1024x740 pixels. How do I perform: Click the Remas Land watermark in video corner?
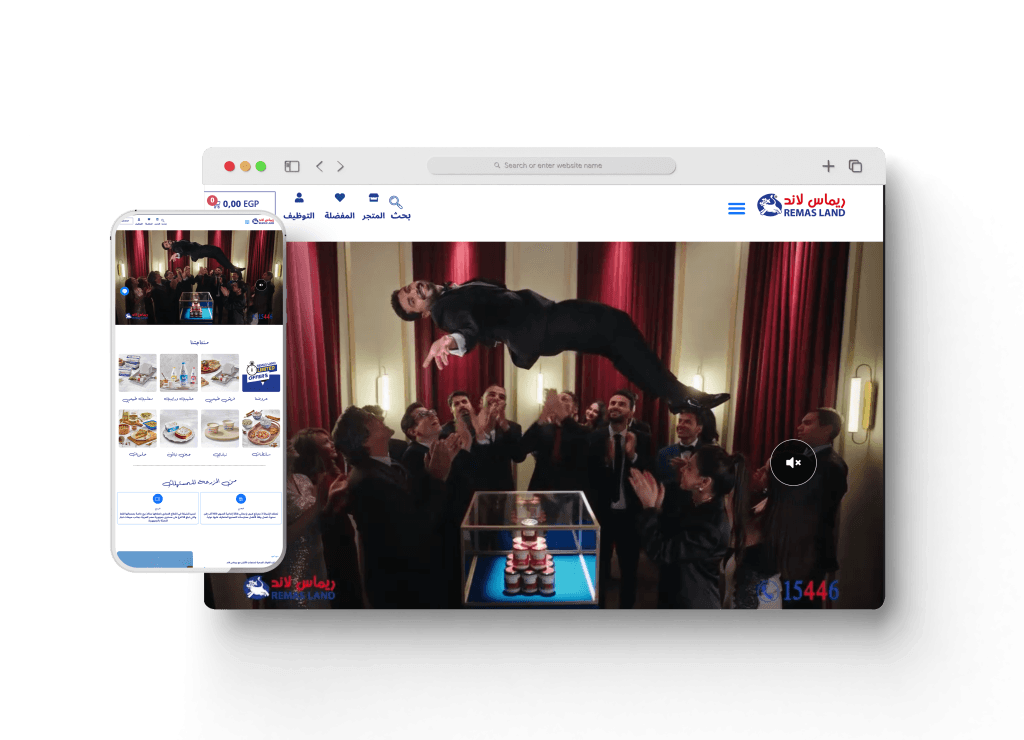click(290, 587)
